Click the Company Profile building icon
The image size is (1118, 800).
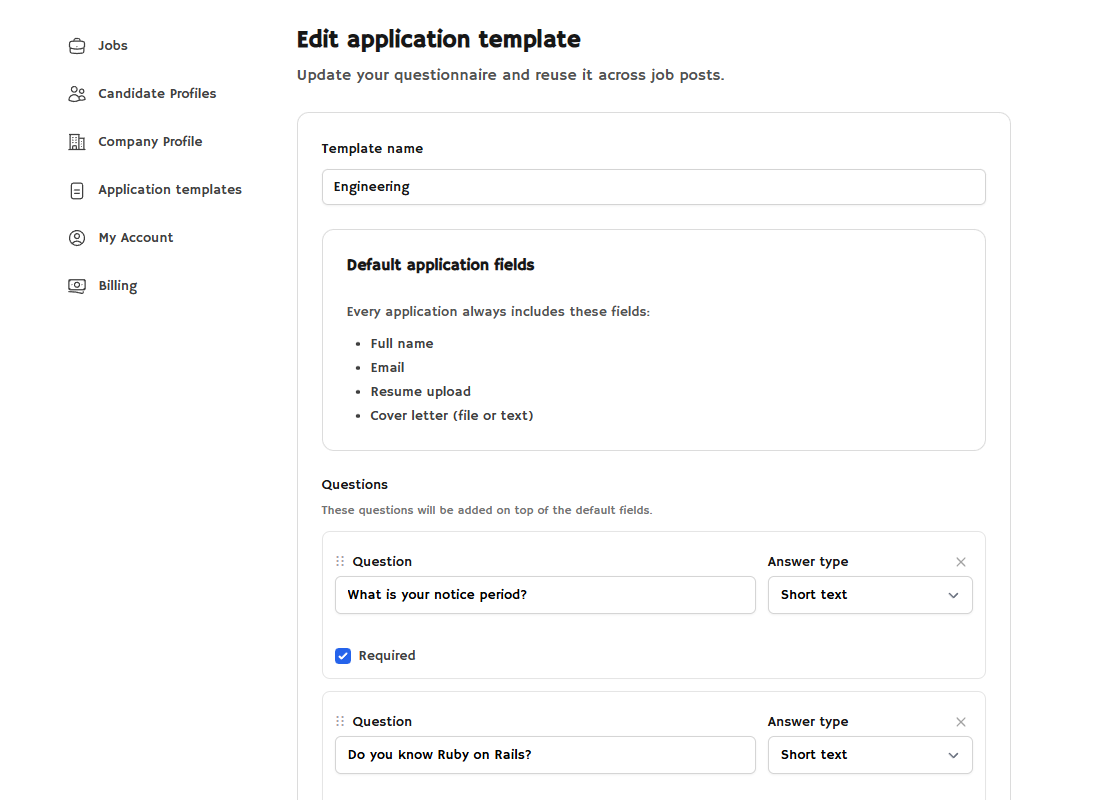pyautogui.click(x=76, y=141)
